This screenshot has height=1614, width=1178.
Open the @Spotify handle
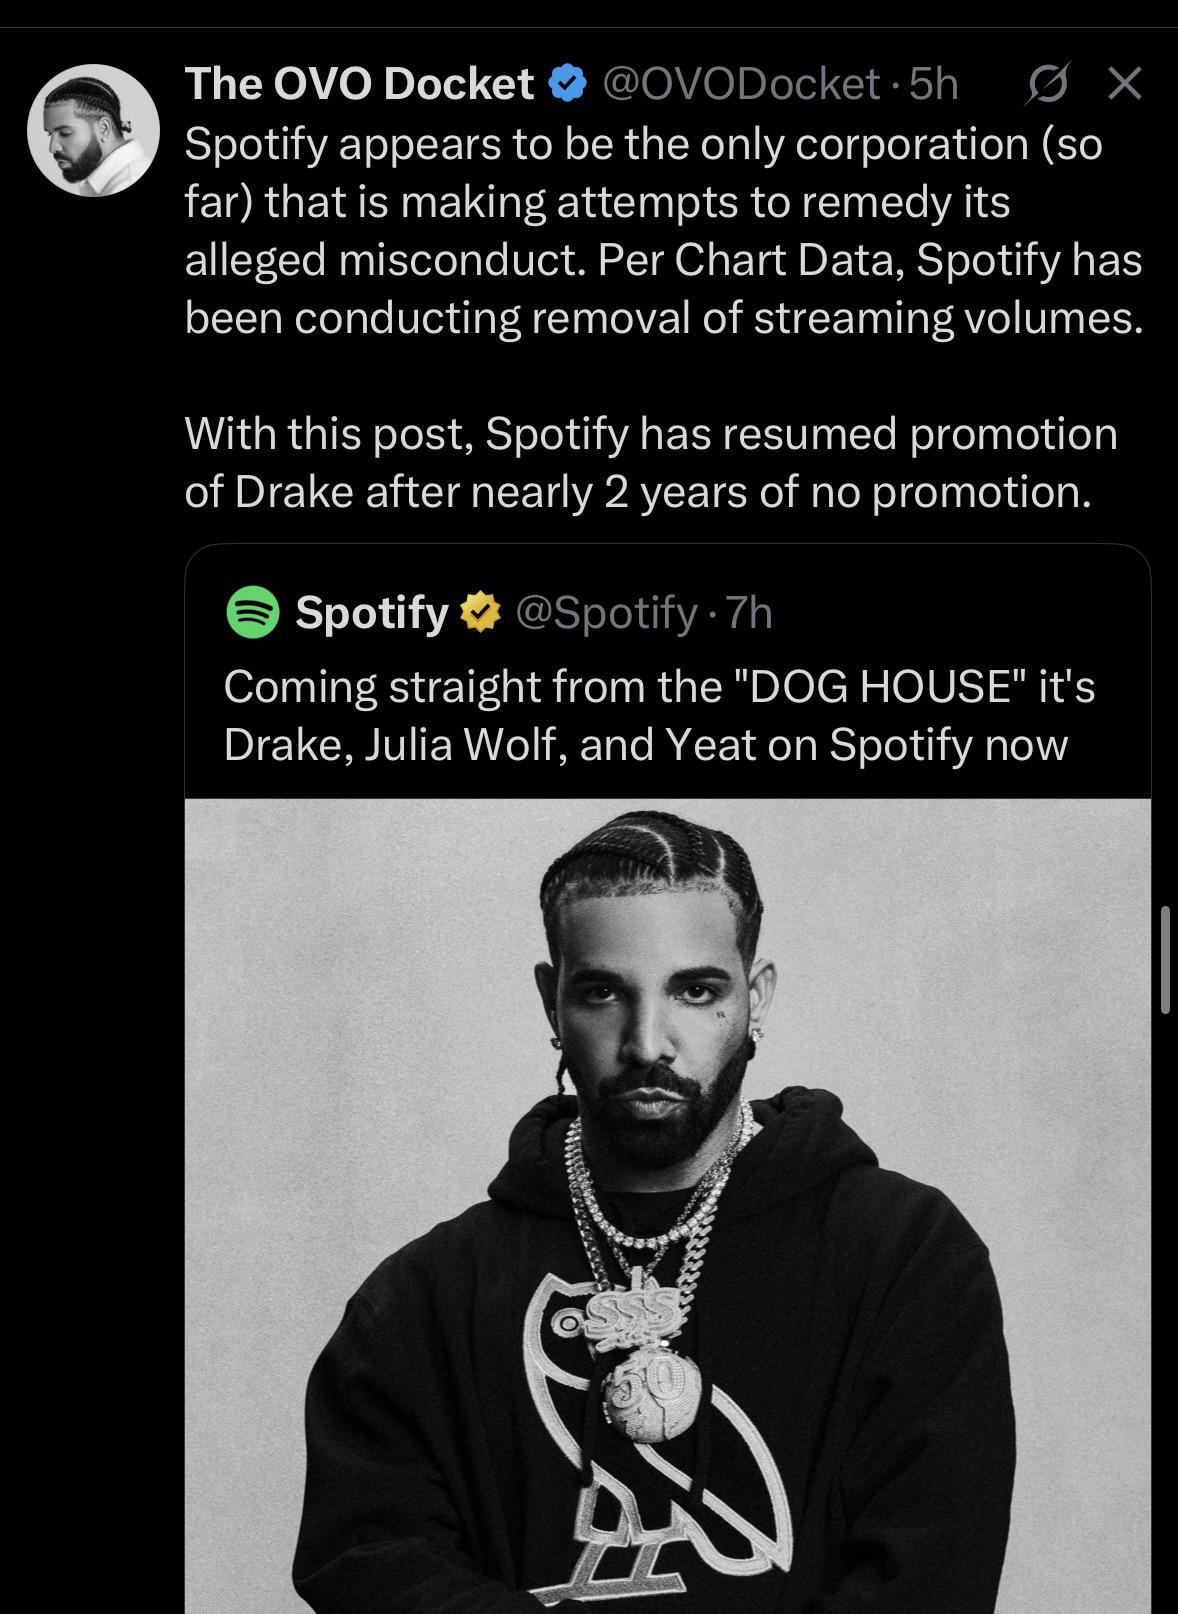click(x=606, y=612)
